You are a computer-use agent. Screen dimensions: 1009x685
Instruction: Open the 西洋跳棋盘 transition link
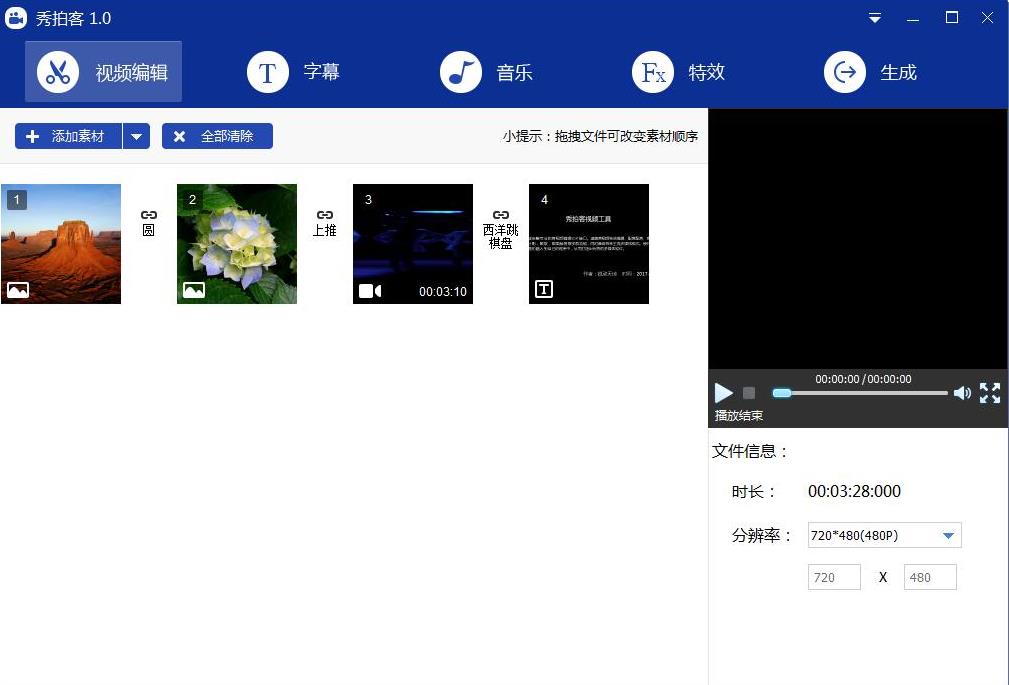tap(501, 215)
